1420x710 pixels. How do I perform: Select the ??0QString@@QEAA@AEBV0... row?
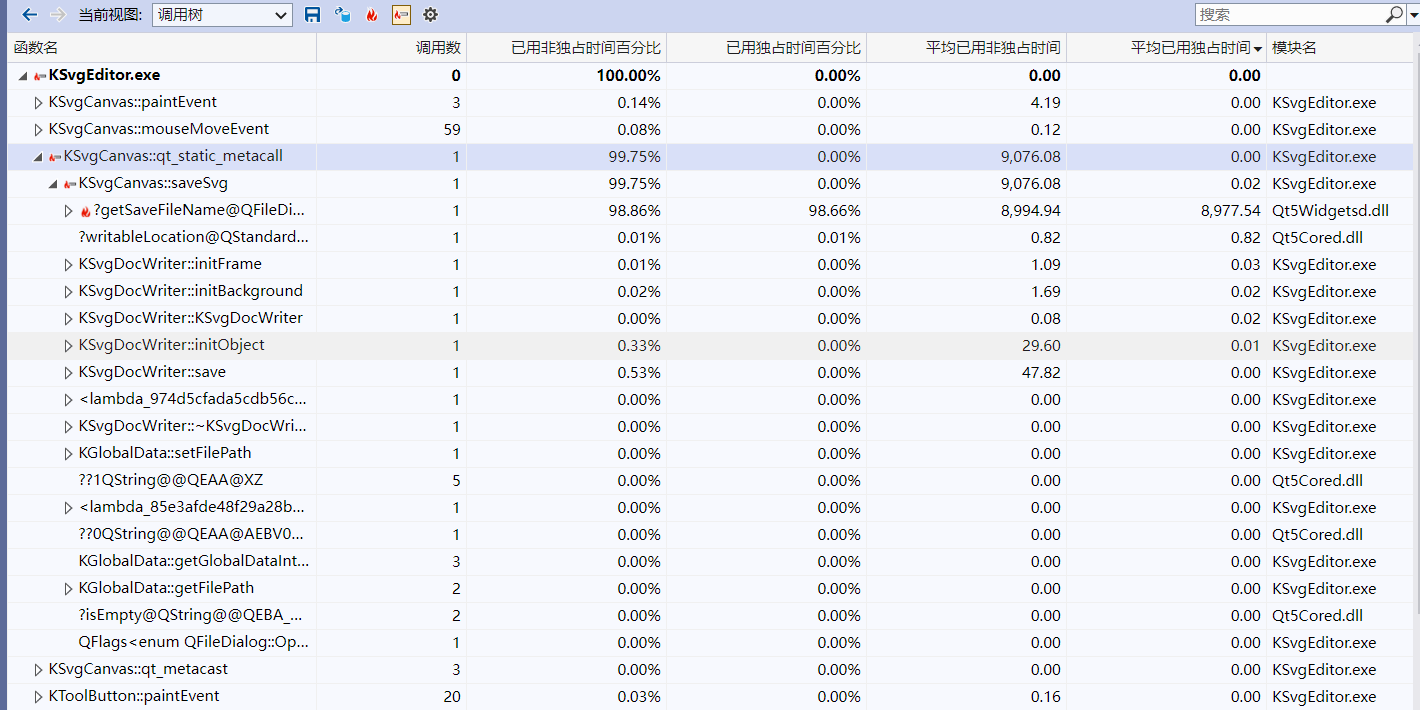click(710, 535)
